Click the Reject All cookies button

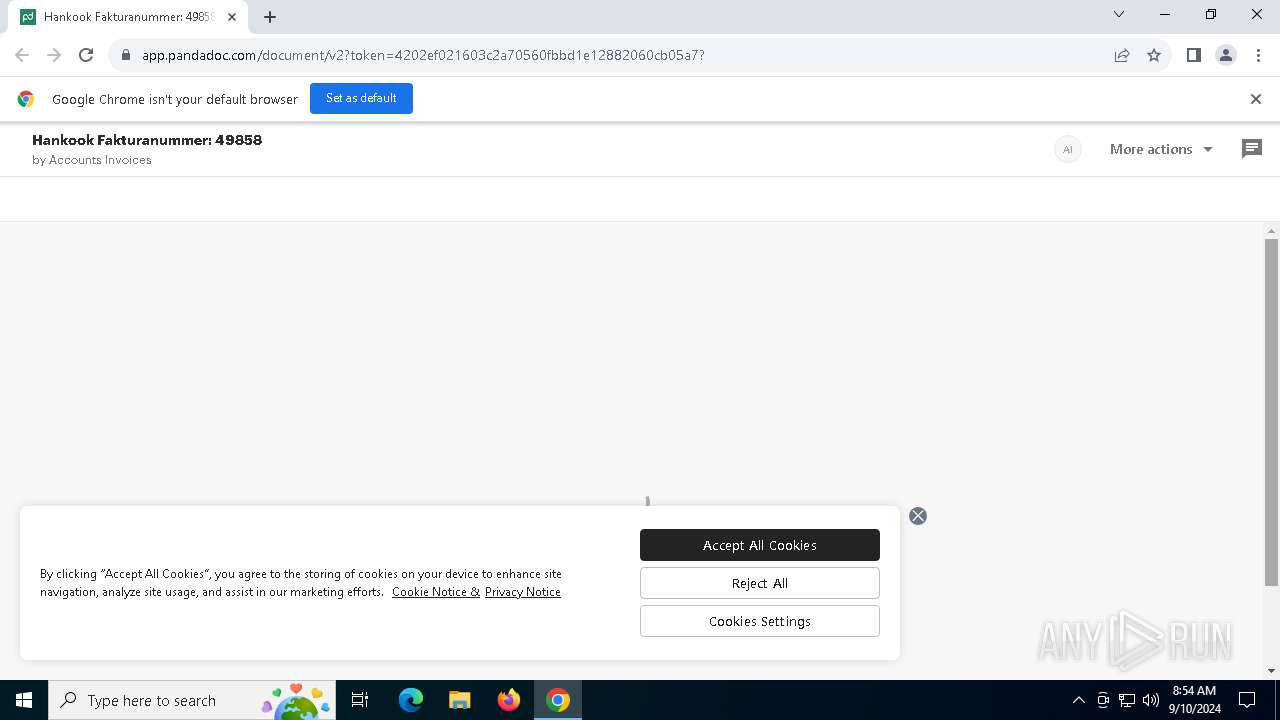tap(760, 583)
